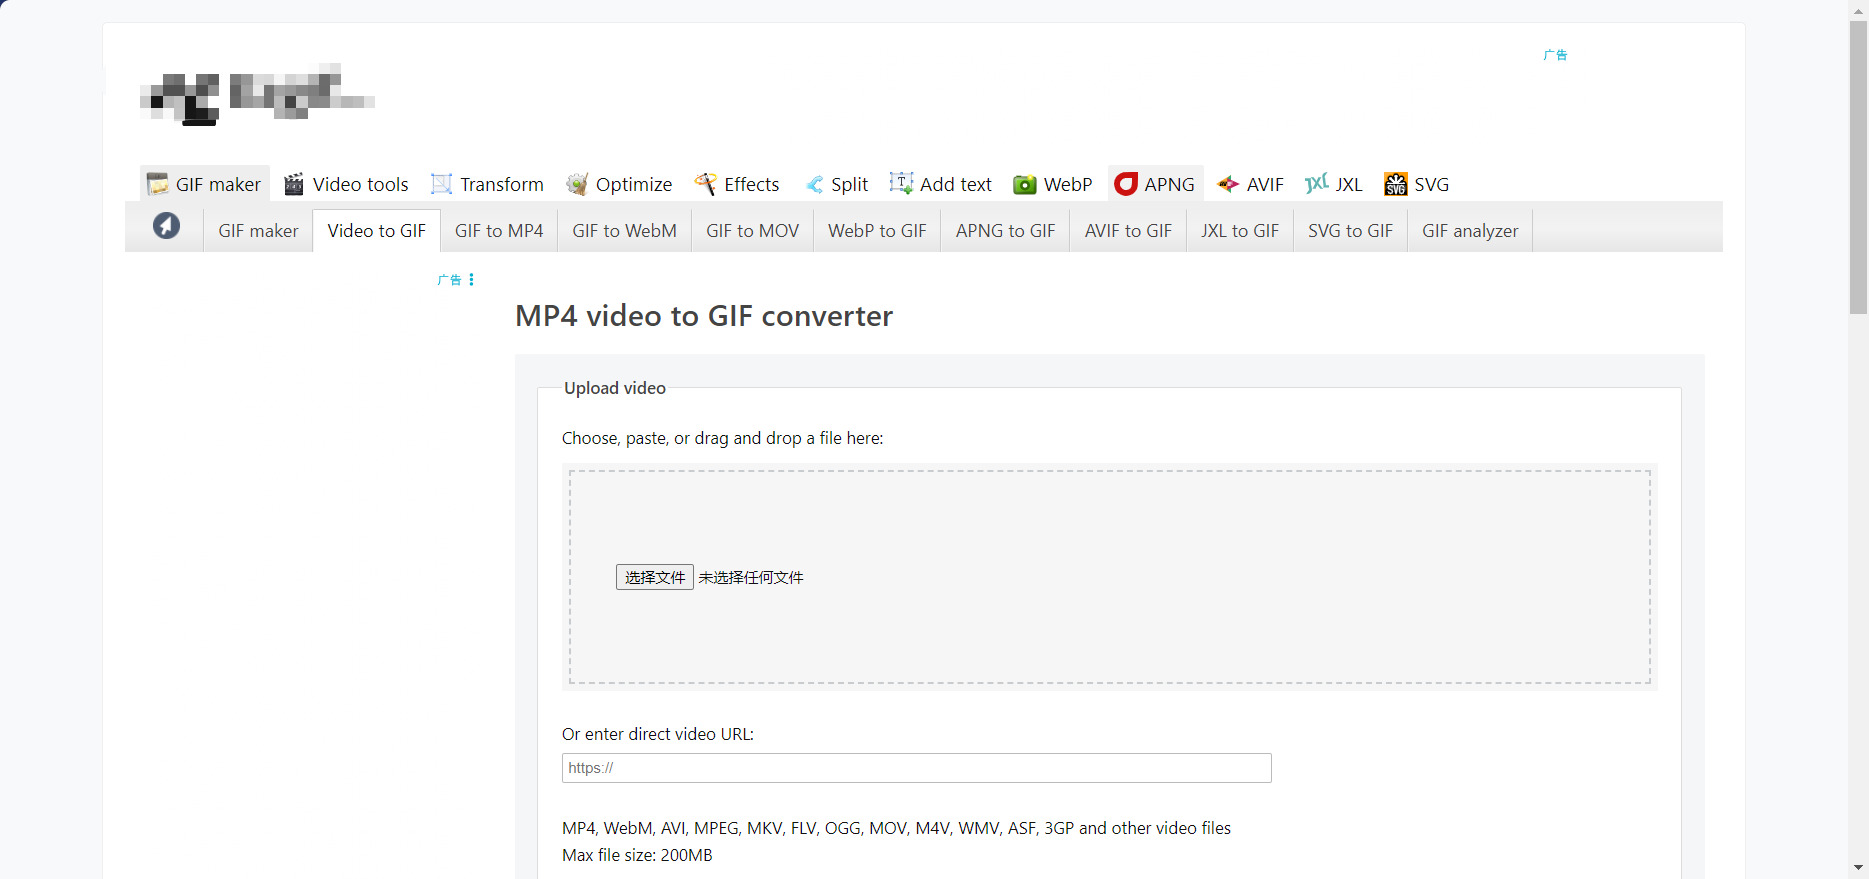Click the ad options three-dot icon
1869x879 pixels.
[471, 280]
